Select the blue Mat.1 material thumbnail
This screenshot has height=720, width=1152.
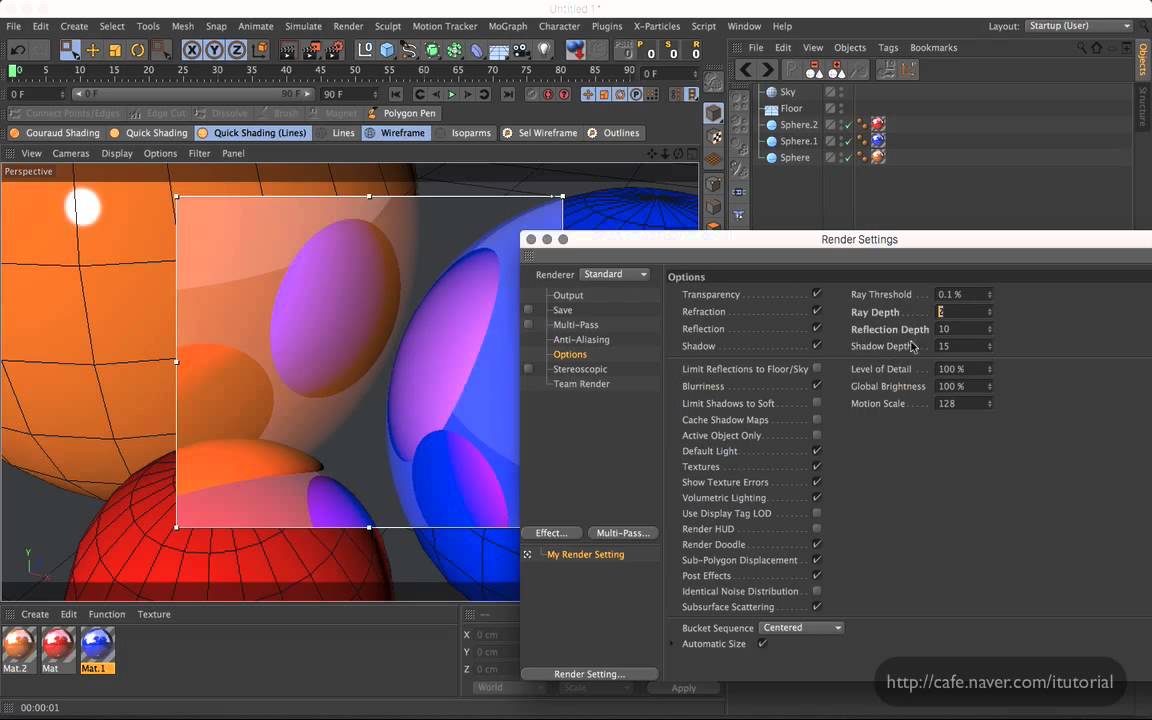coord(97,650)
